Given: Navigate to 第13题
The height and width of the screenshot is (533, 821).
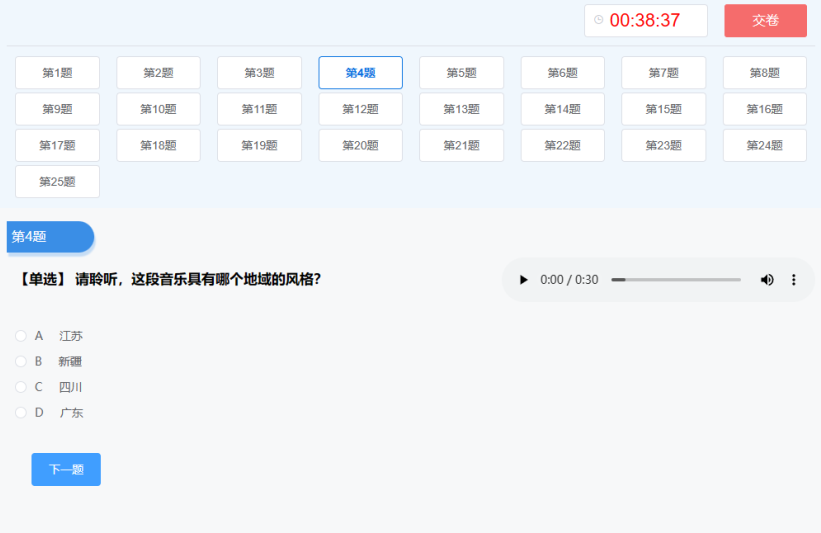Looking at the screenshot, I should point(461,109).
